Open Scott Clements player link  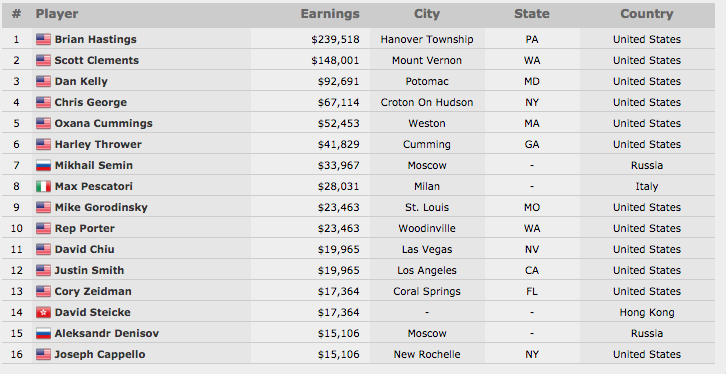[x=96, y=60]
